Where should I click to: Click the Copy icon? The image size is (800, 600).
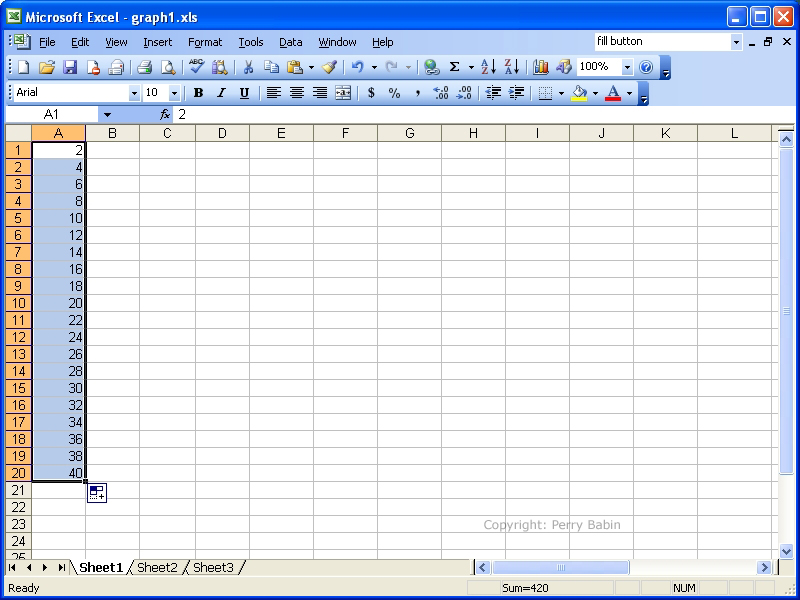pyautogui.click(x=271, y=67)
